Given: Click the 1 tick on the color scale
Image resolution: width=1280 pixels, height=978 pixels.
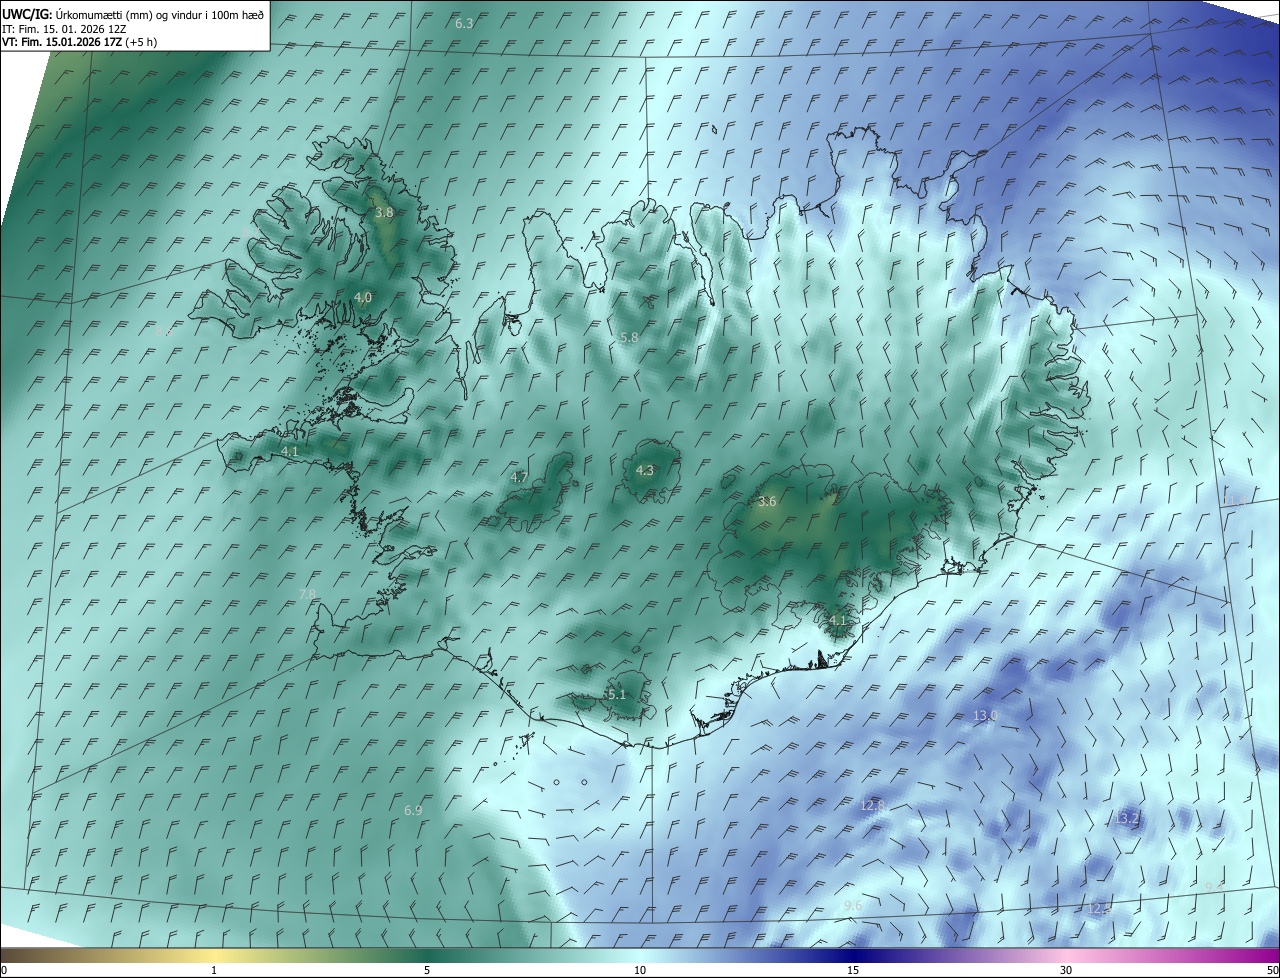Looking at the screenshot, I should point(215,970).
